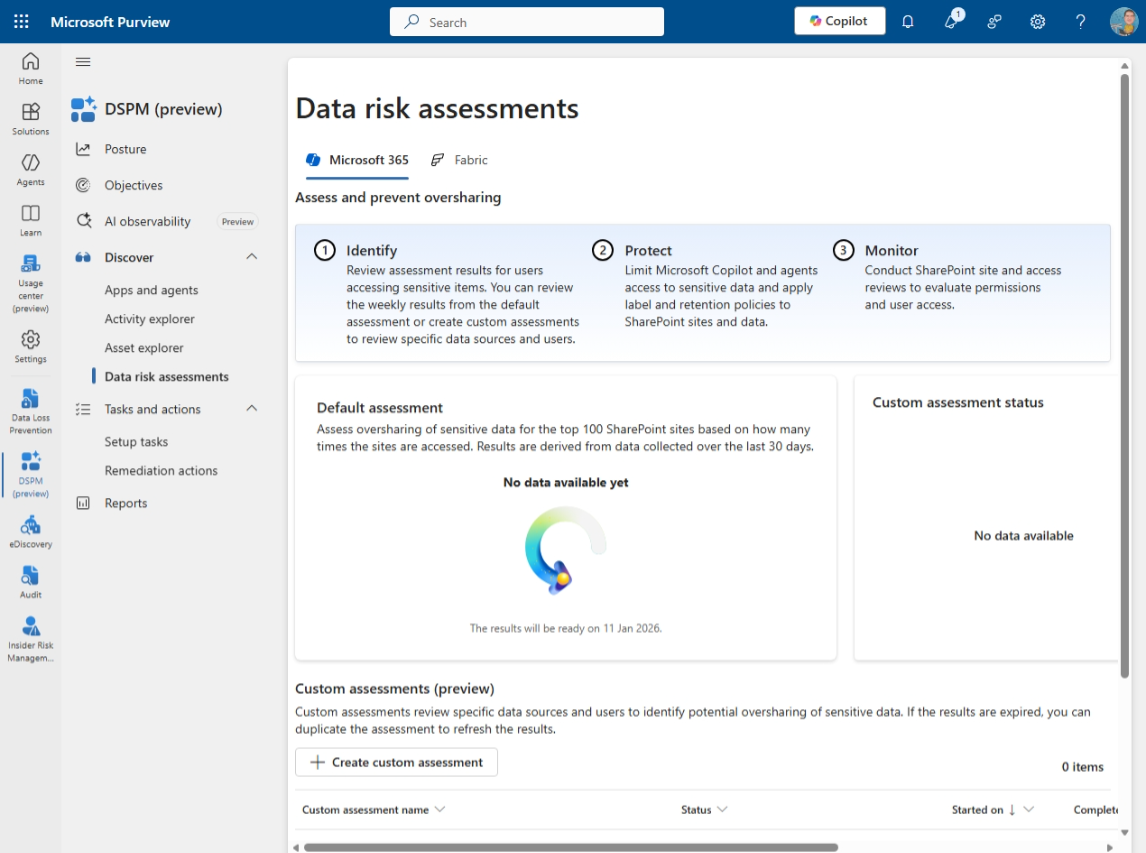Go to eDiscovery in left rail
The image size is (1146, 853).
click(31, 531)
